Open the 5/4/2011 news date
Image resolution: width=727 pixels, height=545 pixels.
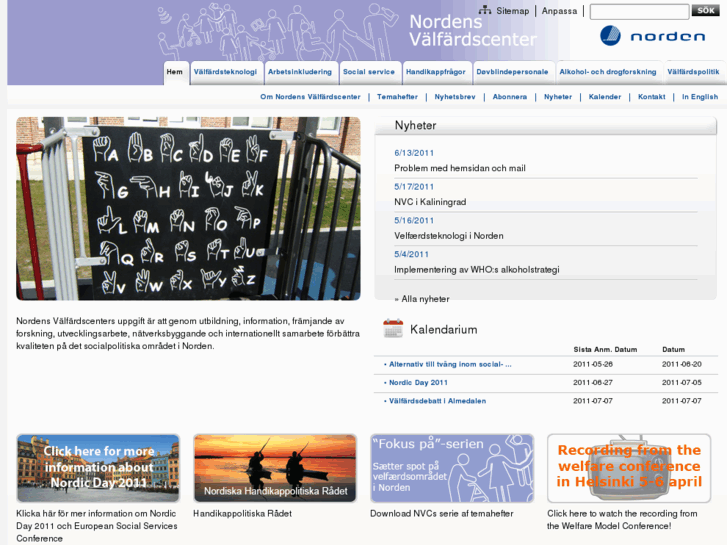coord(411,255)
